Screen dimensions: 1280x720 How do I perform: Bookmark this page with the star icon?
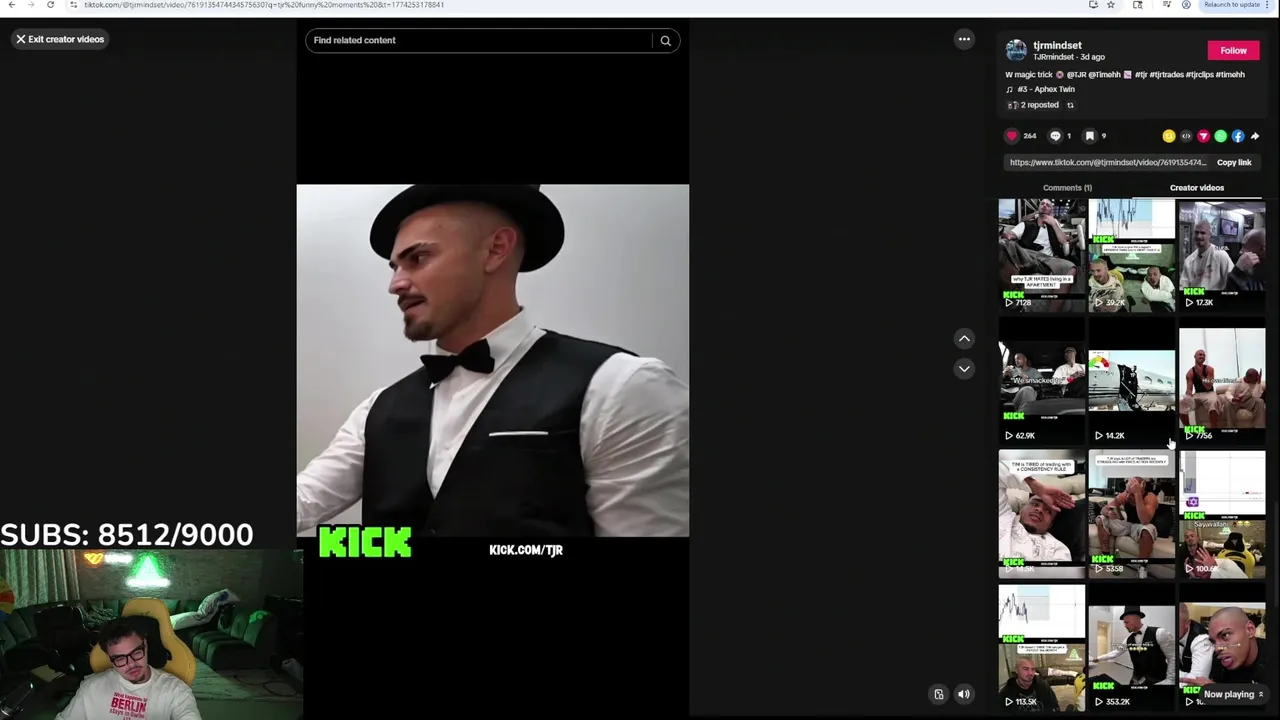(1110, 5)
